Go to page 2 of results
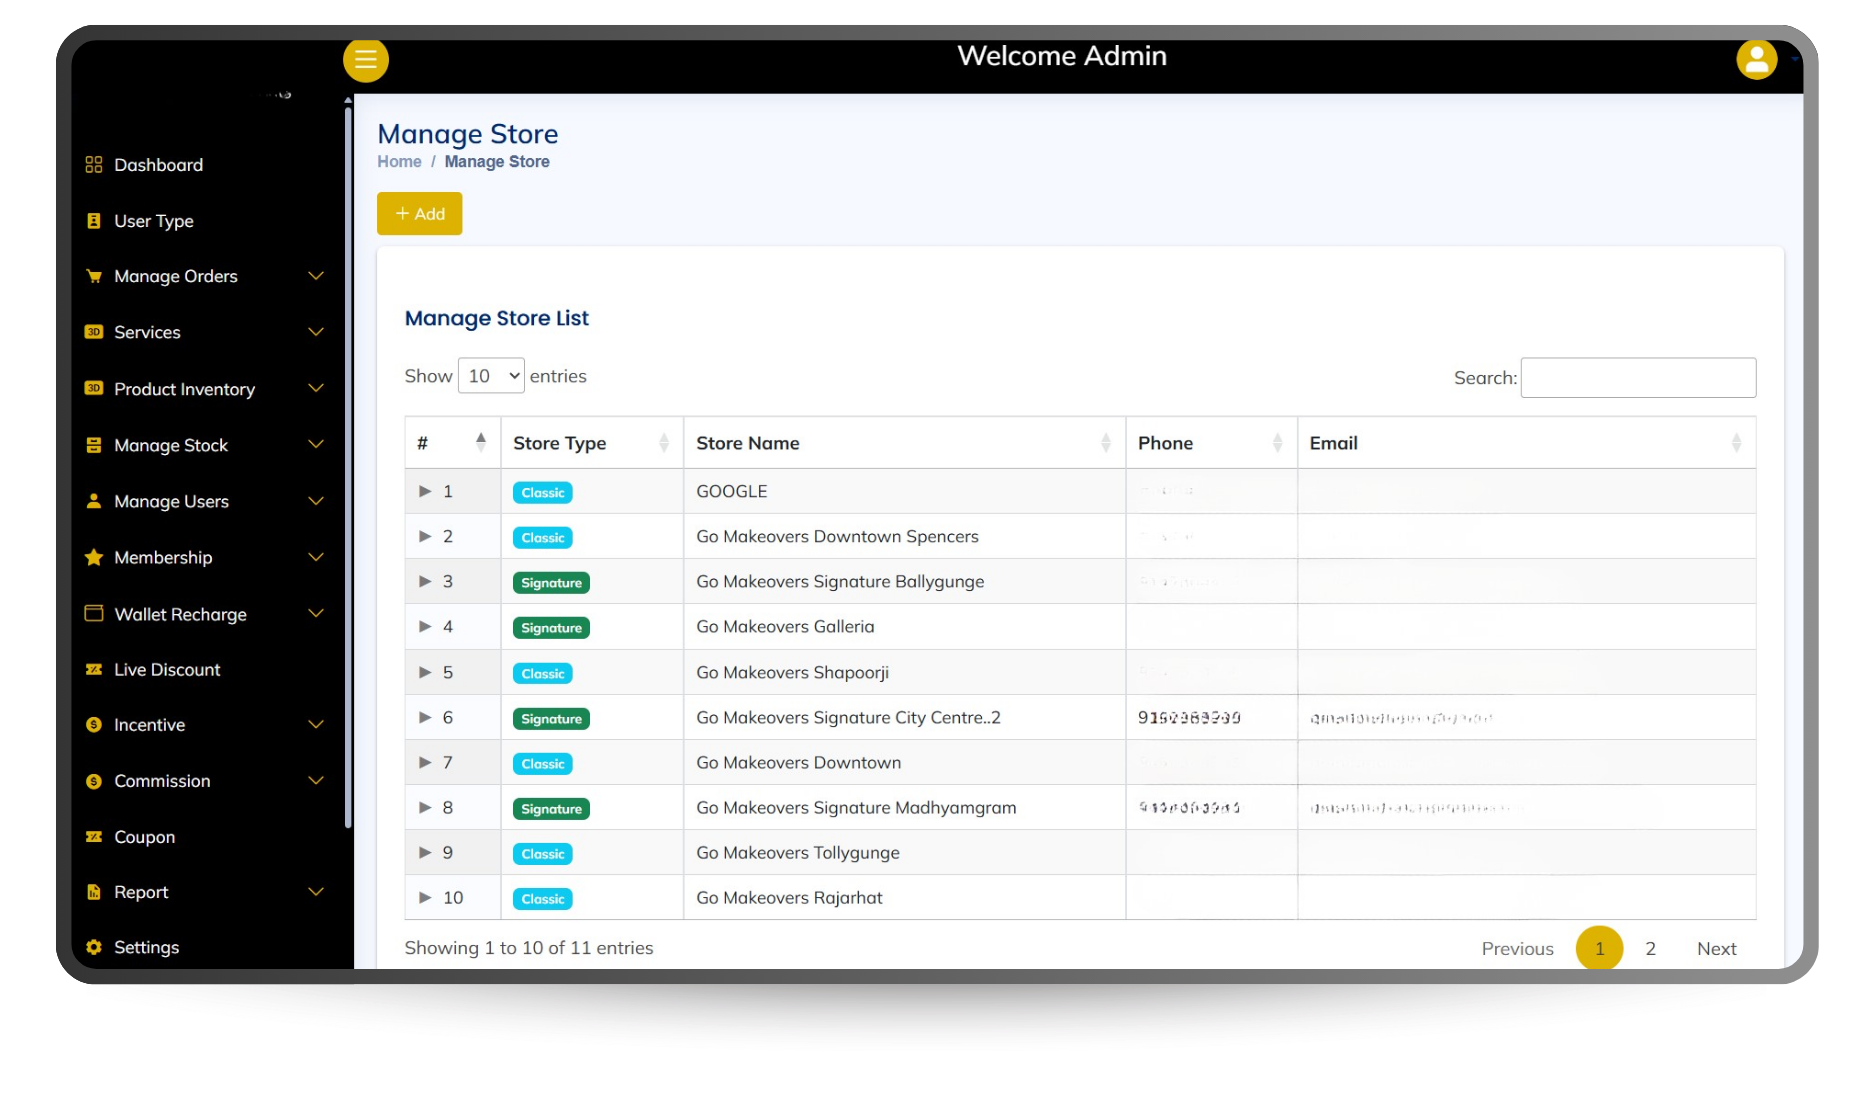The width and height of the screenshot is (1875, 1094). coord(1650,948)
